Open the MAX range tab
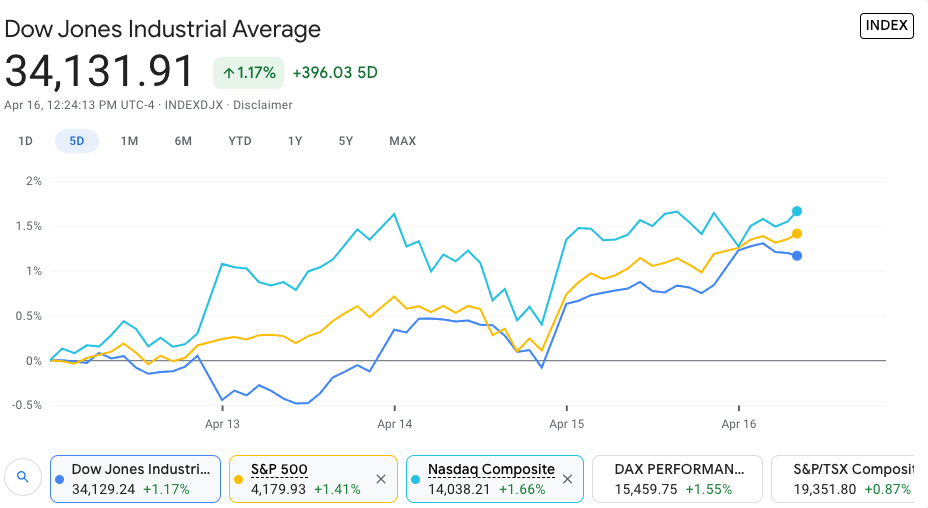 (402, 141)
